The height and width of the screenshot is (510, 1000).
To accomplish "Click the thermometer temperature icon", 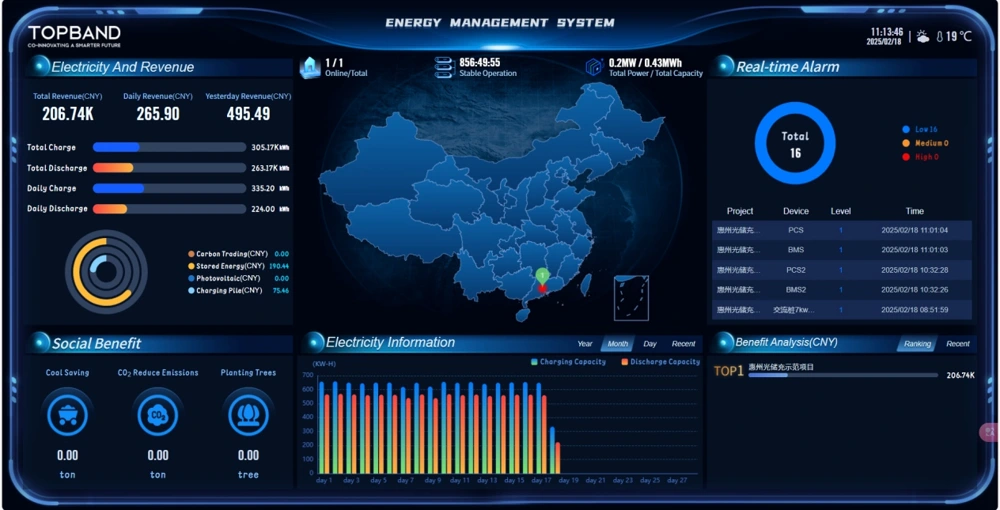I will [939, 36].
